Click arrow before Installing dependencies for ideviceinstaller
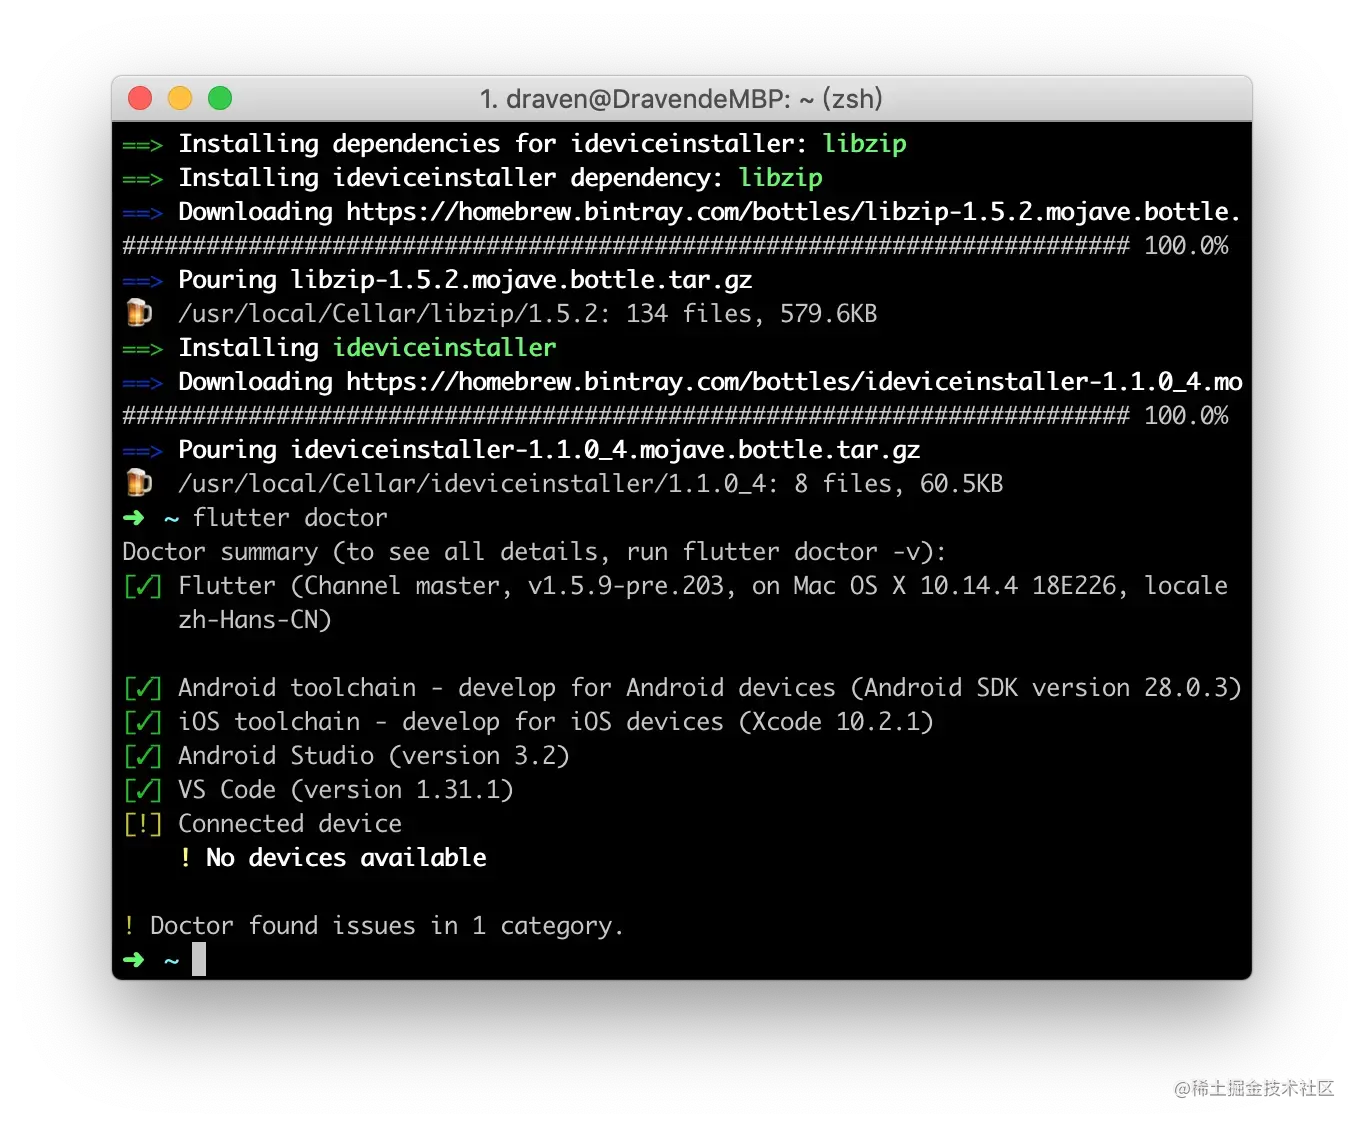The image size is (1364, 1128). click(142, 145)
